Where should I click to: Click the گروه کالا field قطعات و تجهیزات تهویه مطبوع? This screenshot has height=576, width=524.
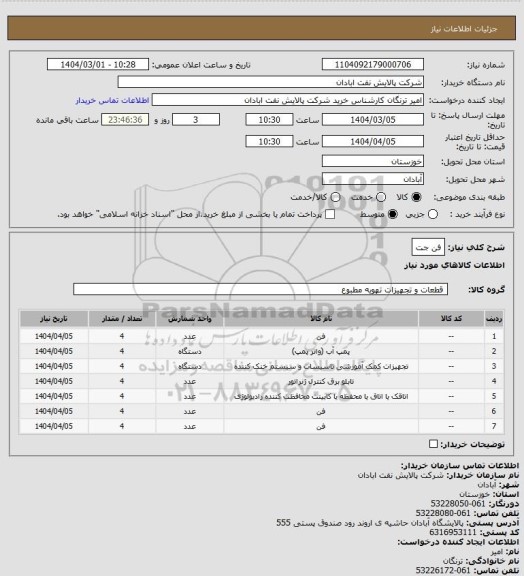(x=261, y=289)
